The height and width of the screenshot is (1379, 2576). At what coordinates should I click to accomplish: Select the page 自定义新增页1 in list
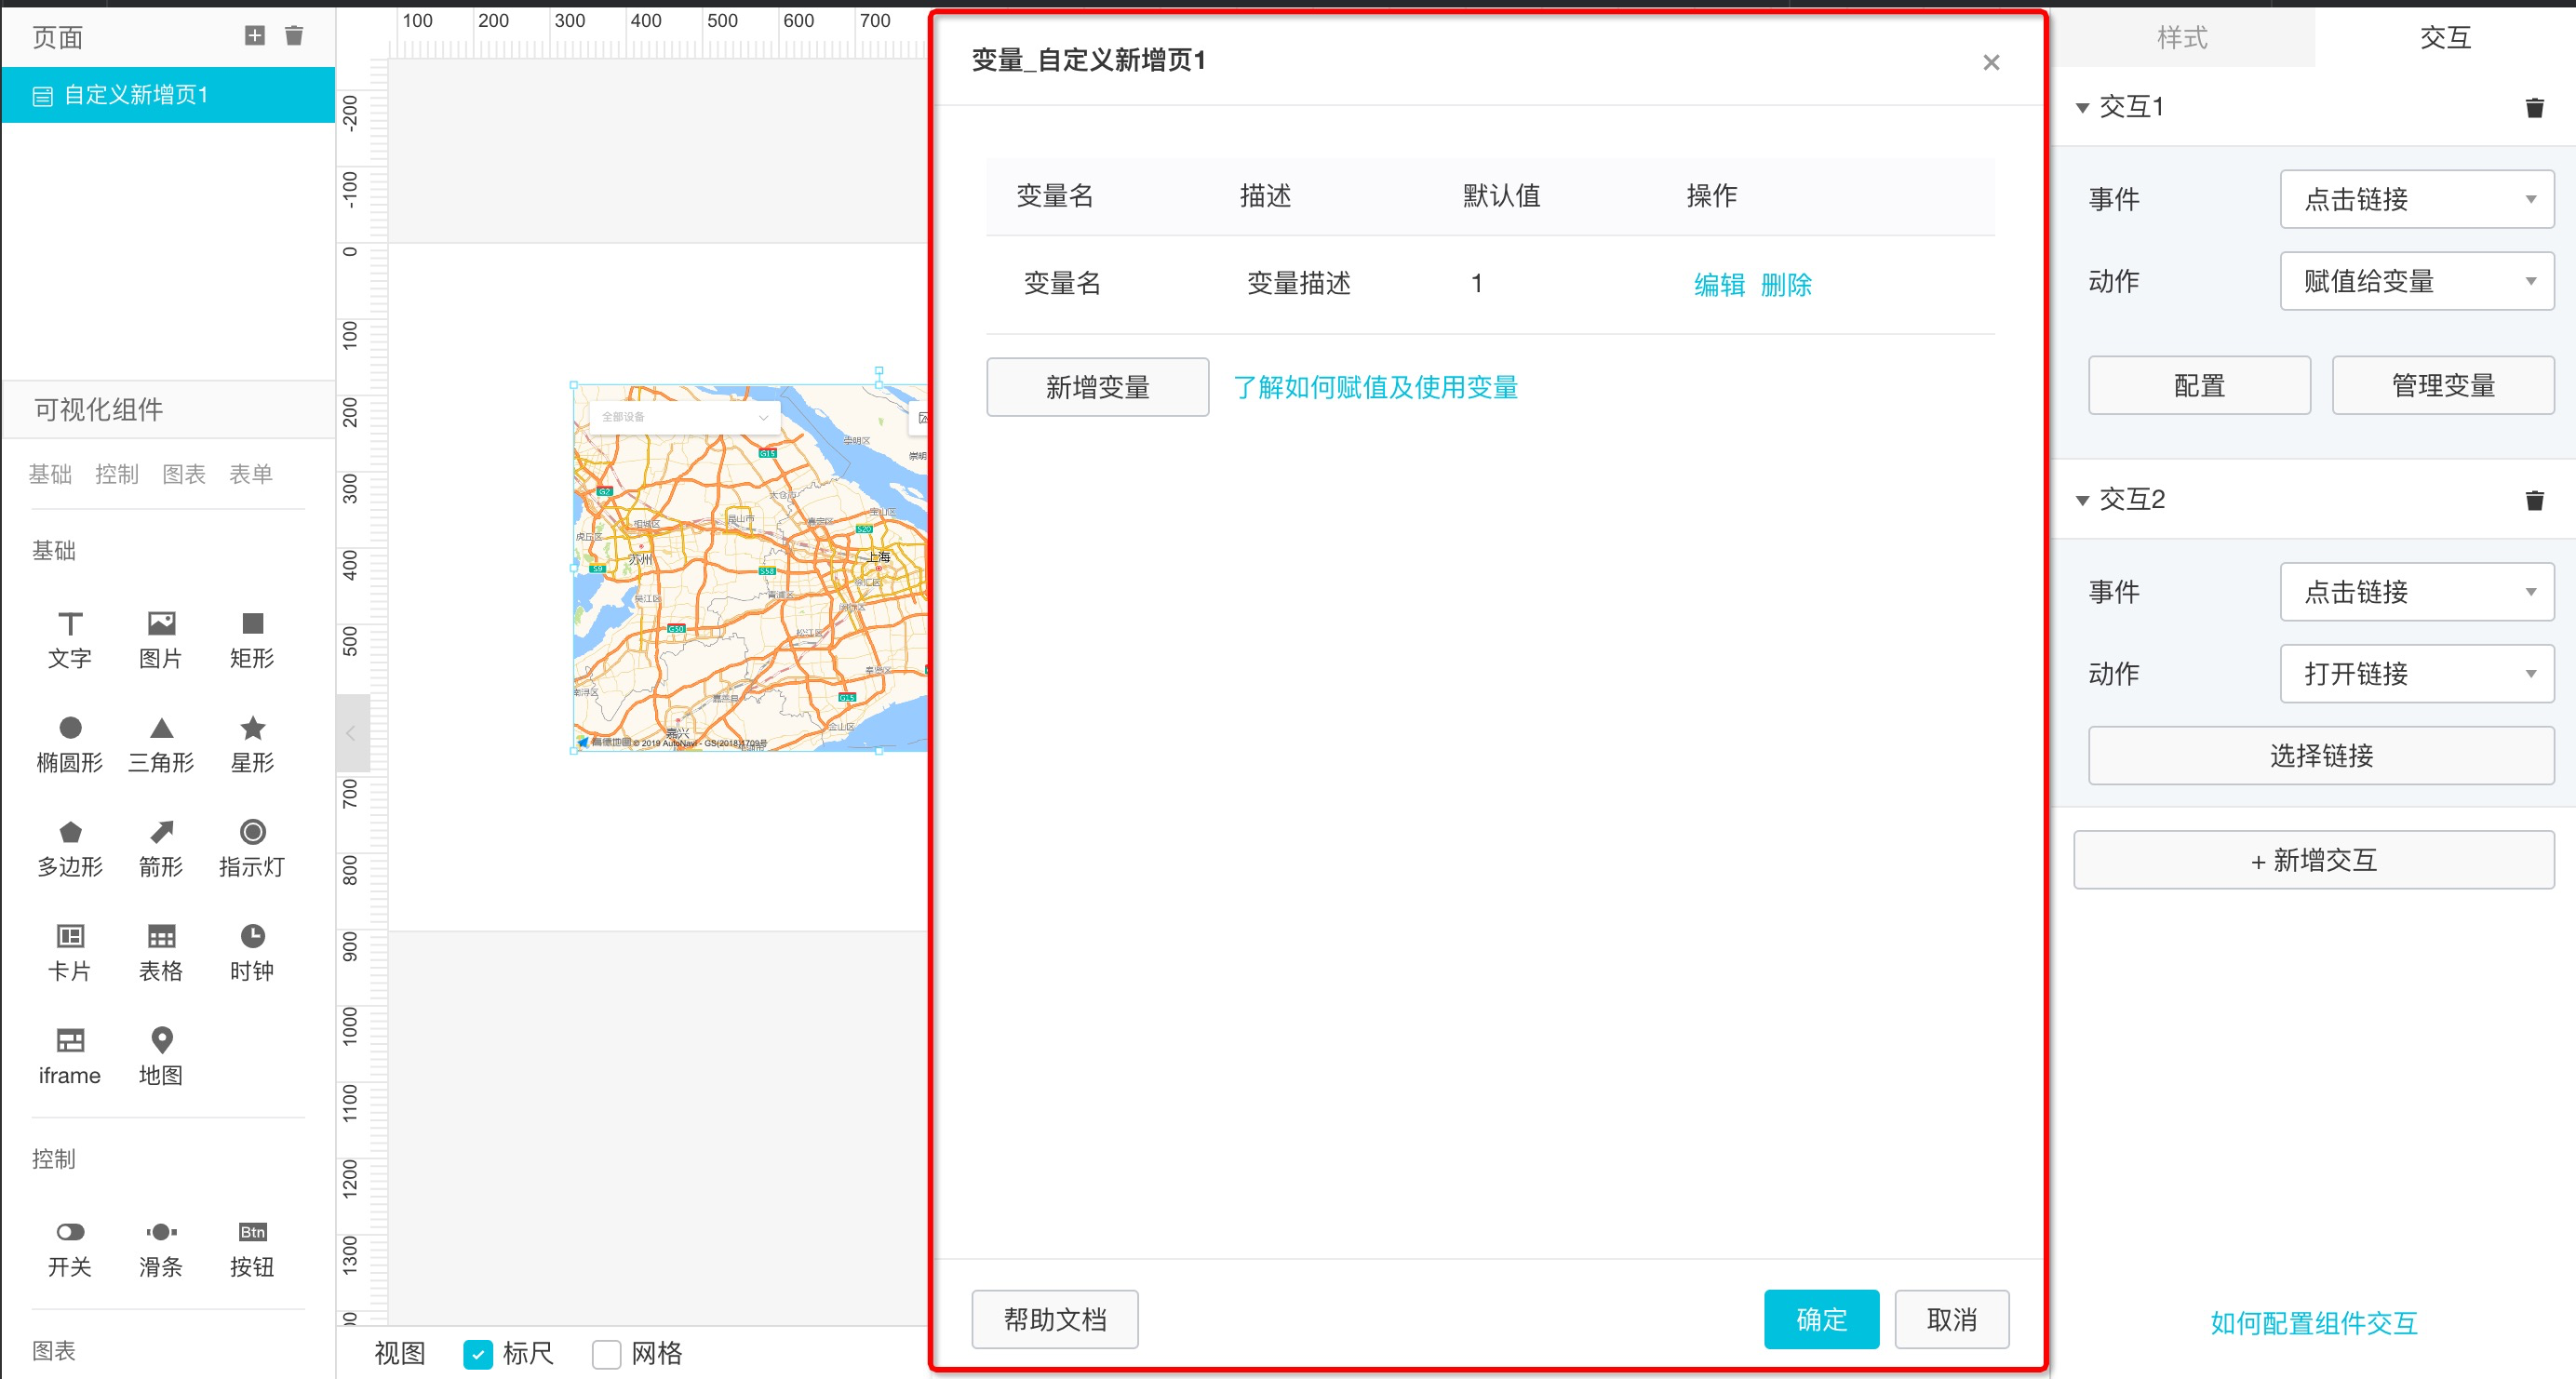(x=168, y=95)
